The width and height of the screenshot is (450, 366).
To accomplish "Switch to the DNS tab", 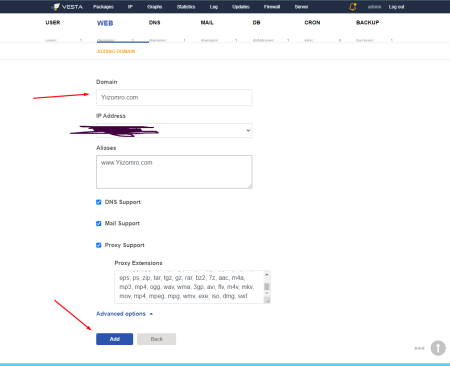I will click(x=154, y=23).
